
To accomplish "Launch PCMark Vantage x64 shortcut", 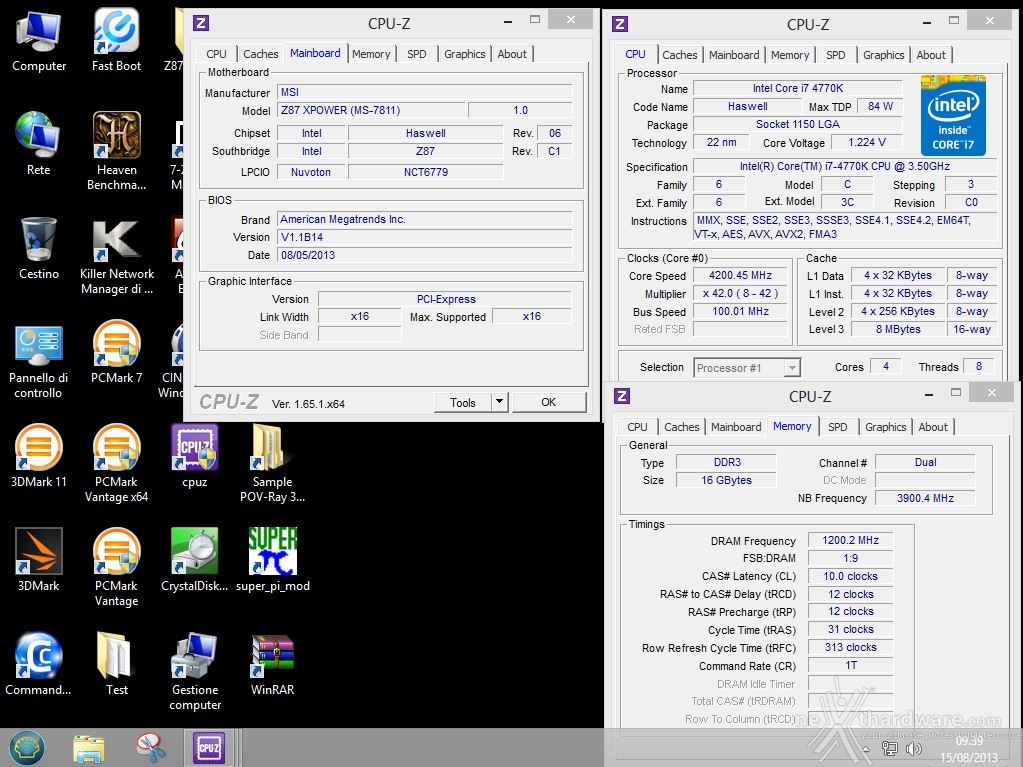I will 116,464.
